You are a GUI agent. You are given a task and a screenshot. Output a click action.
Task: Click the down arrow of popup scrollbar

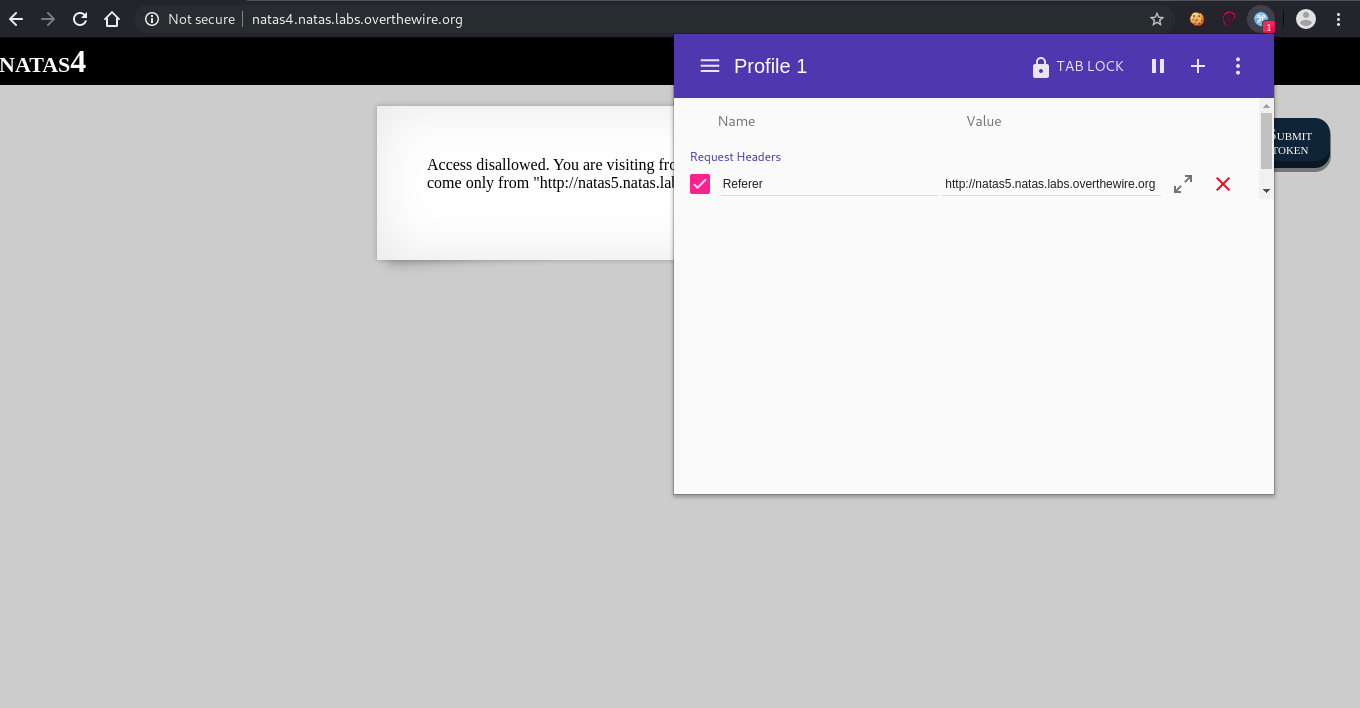pos(1267,190)
